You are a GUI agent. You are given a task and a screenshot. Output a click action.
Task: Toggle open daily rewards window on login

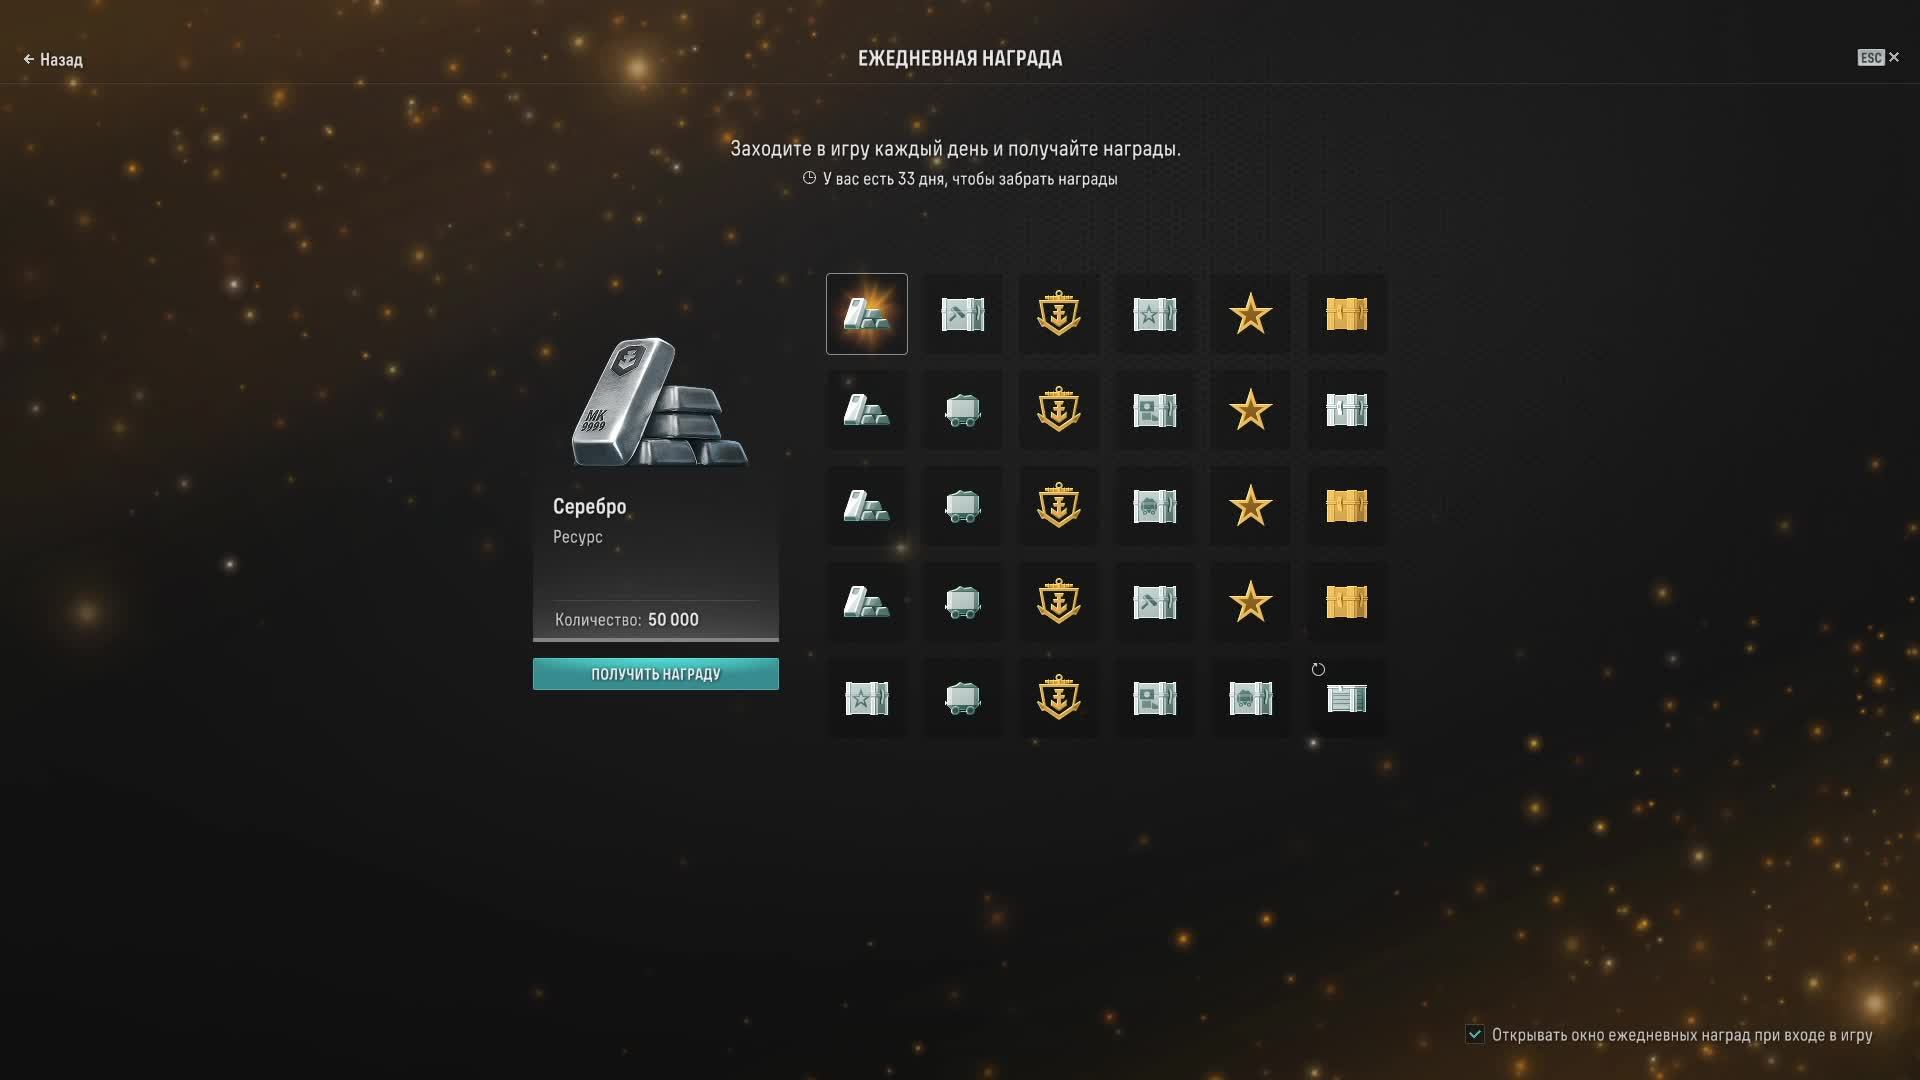click(x=1475, y=1034)
